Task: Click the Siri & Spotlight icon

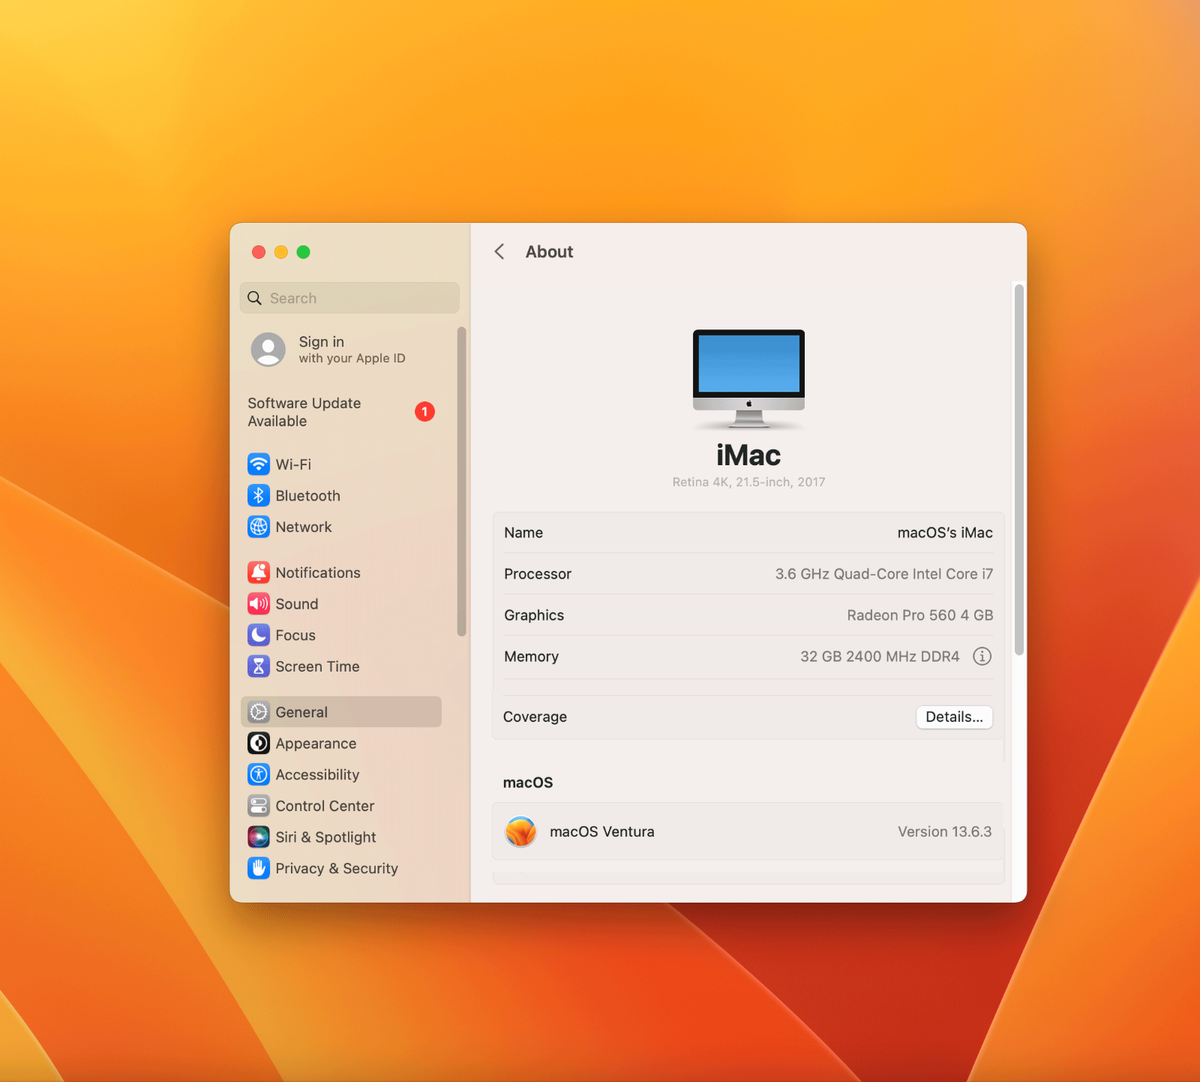Action: click(x=258, y=837)
